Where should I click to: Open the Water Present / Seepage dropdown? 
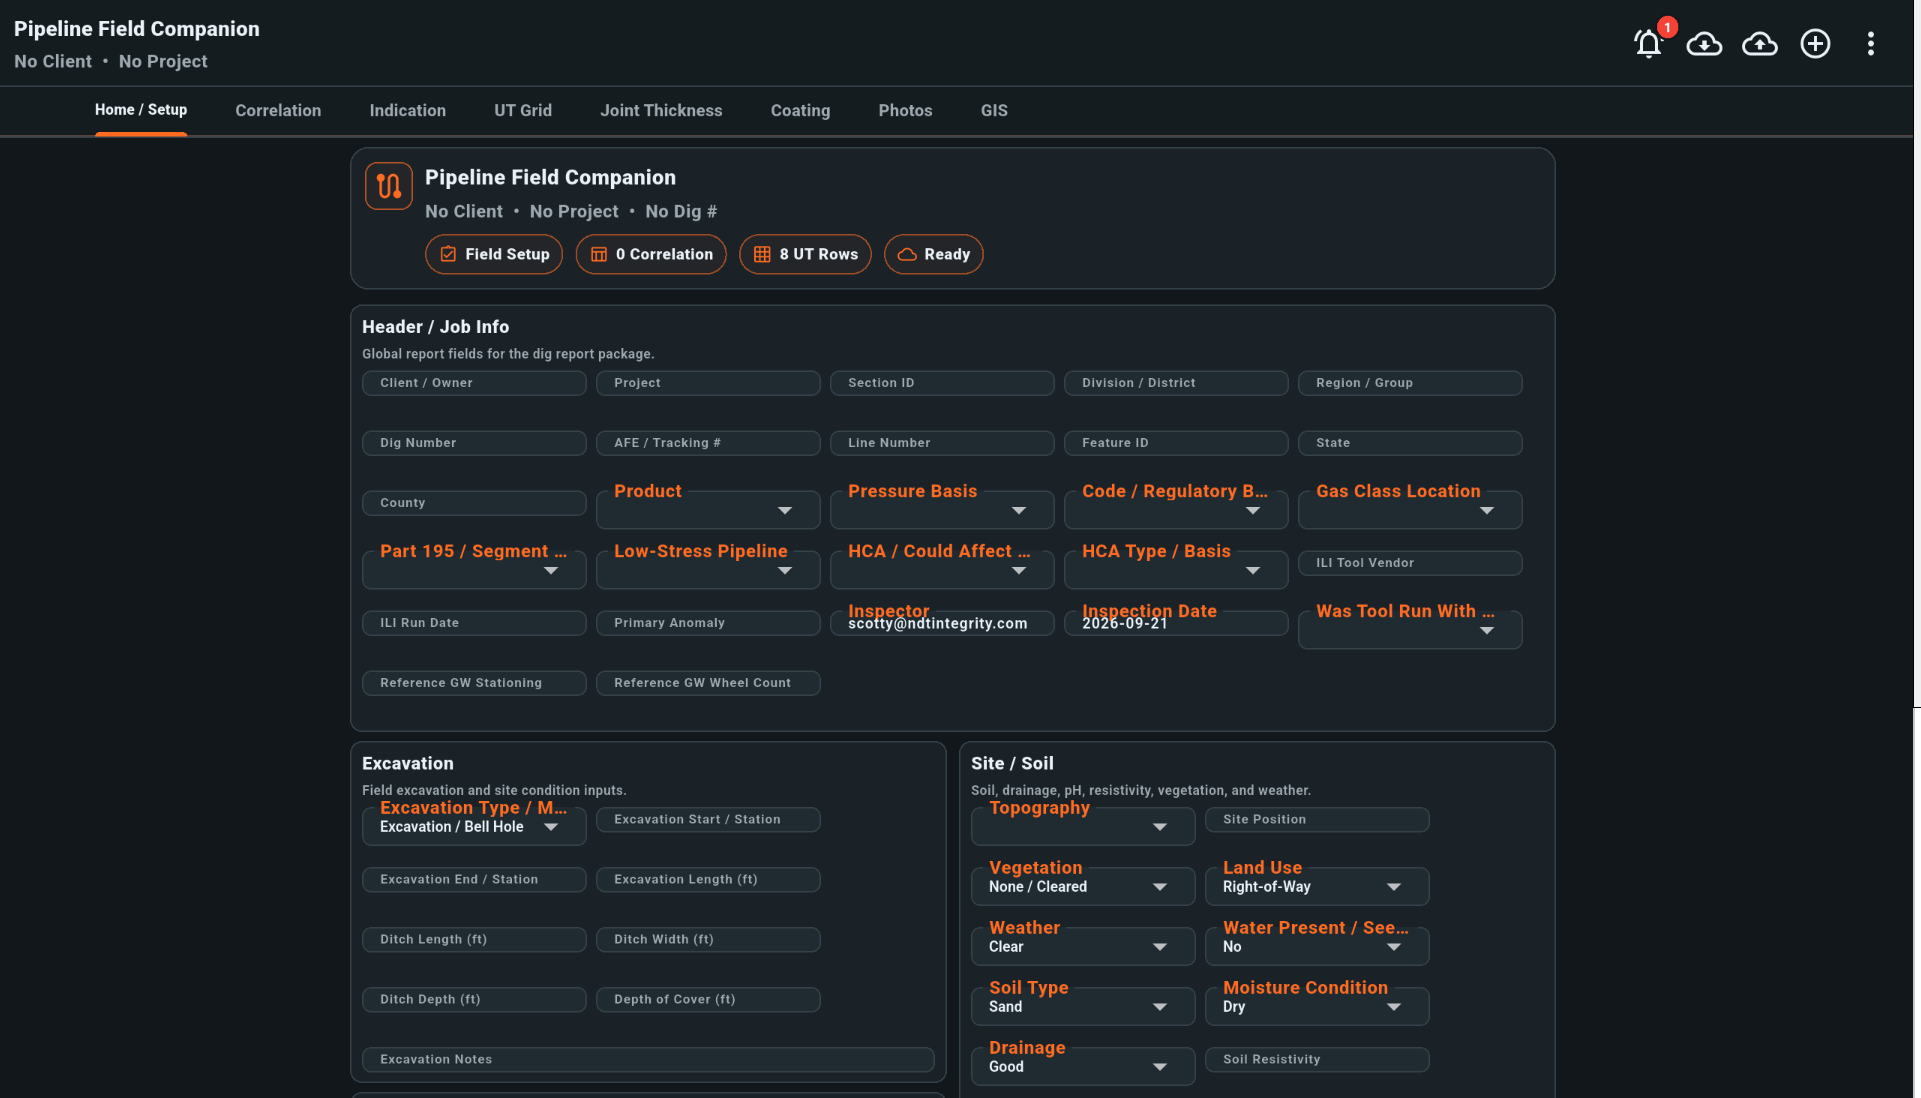point(1317,946)
